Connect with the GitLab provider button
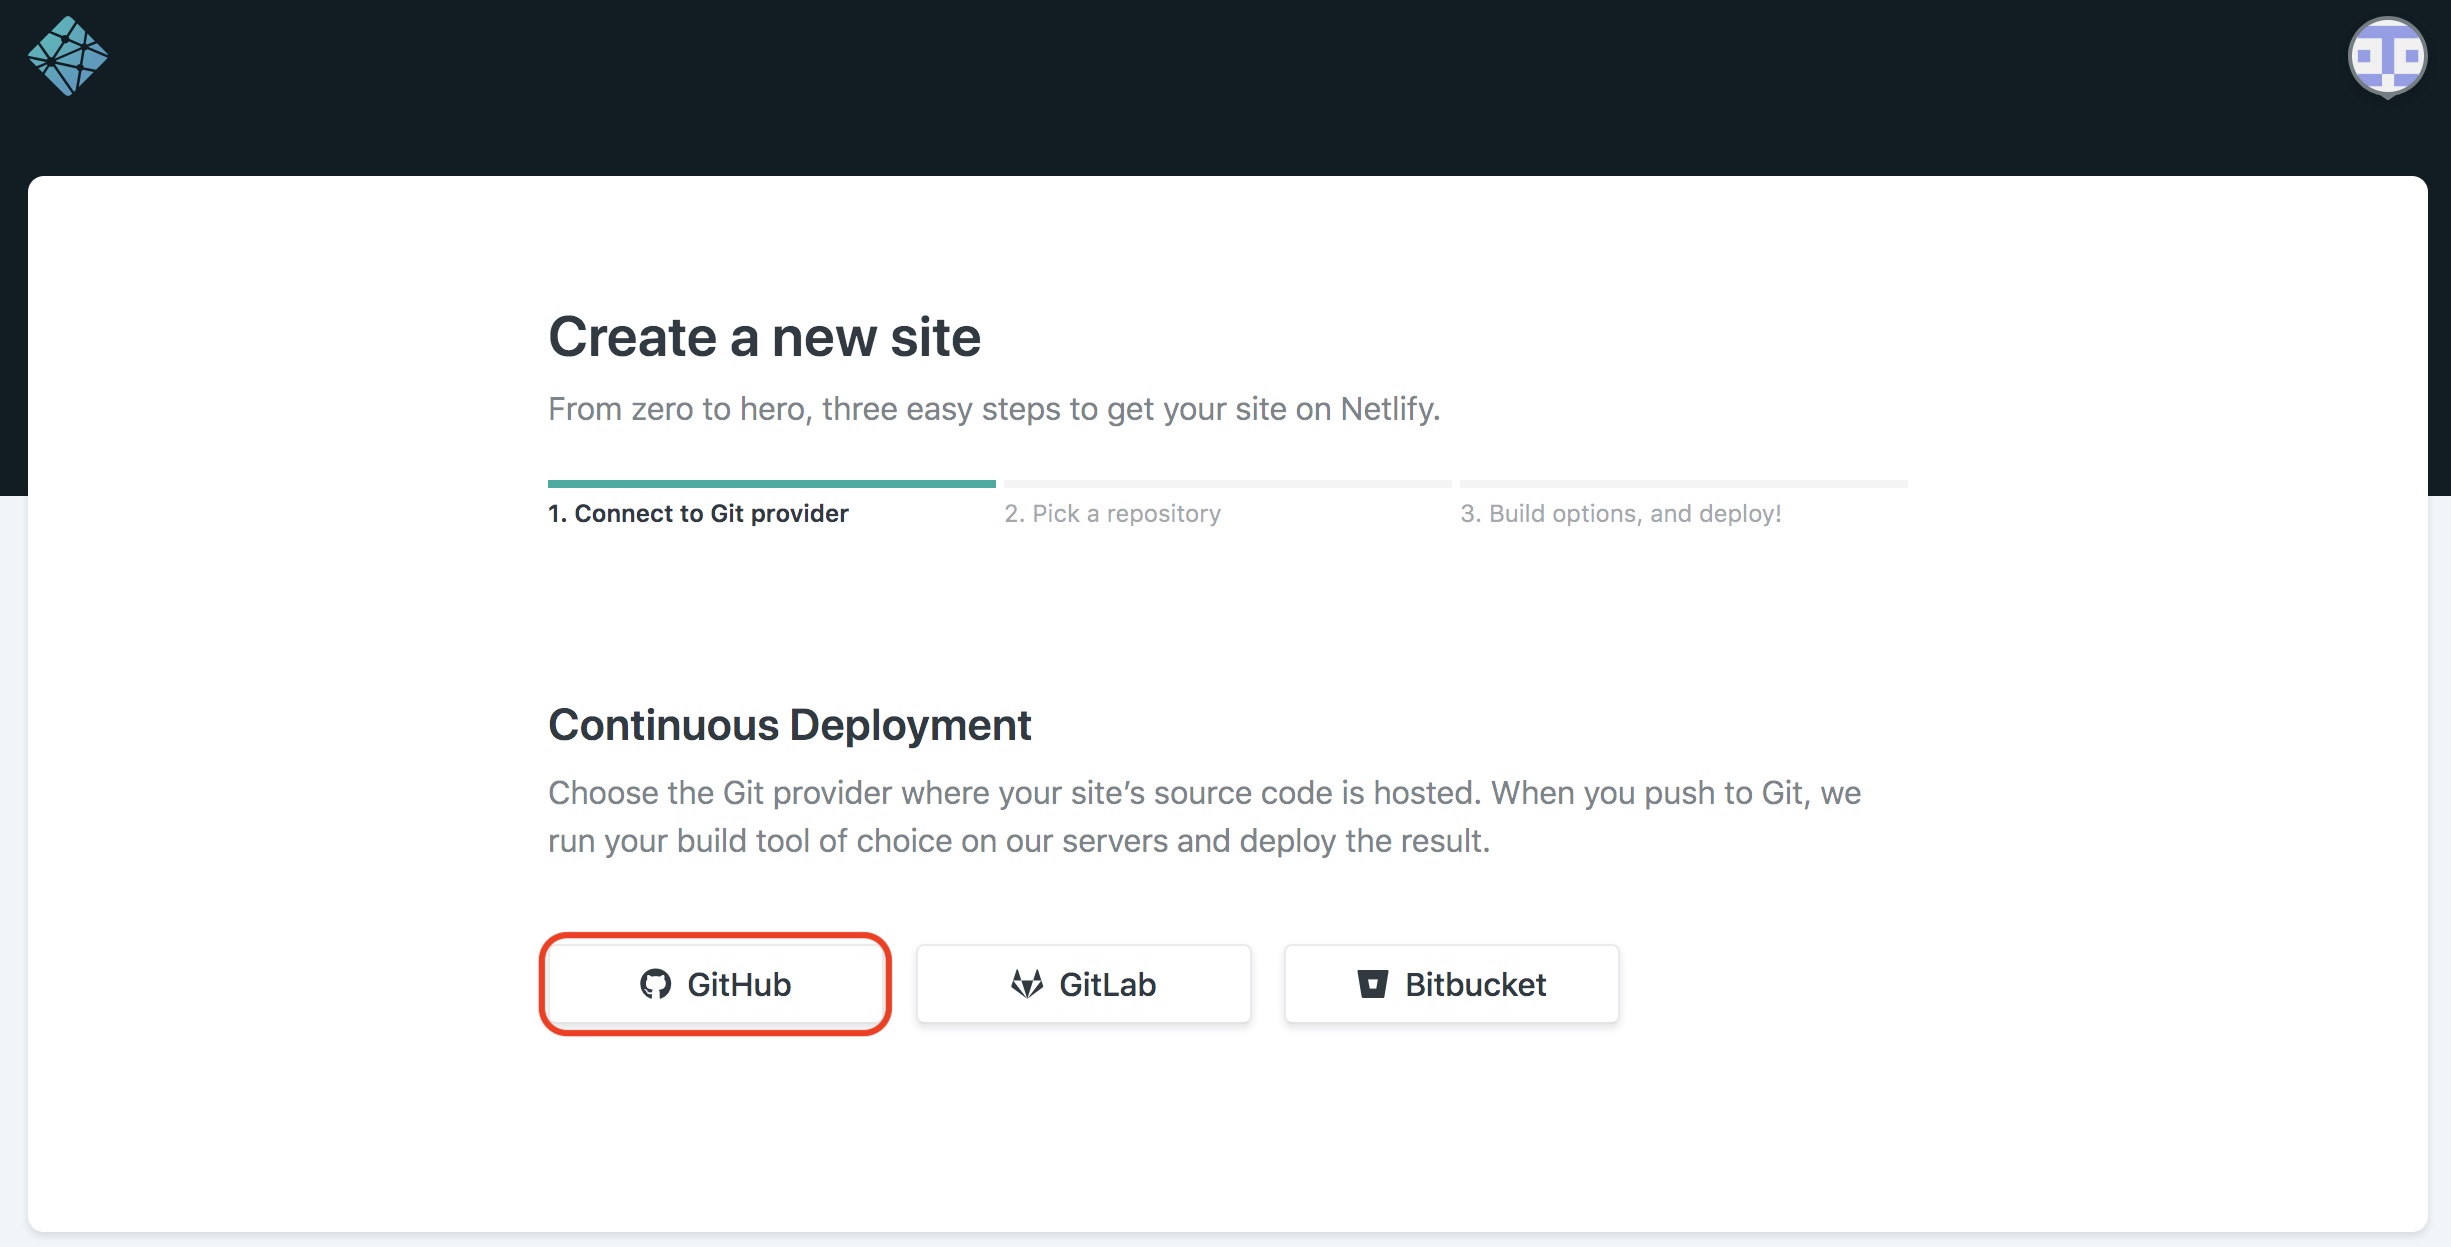2451x1247 pixels. click(x=1084, y=984)
